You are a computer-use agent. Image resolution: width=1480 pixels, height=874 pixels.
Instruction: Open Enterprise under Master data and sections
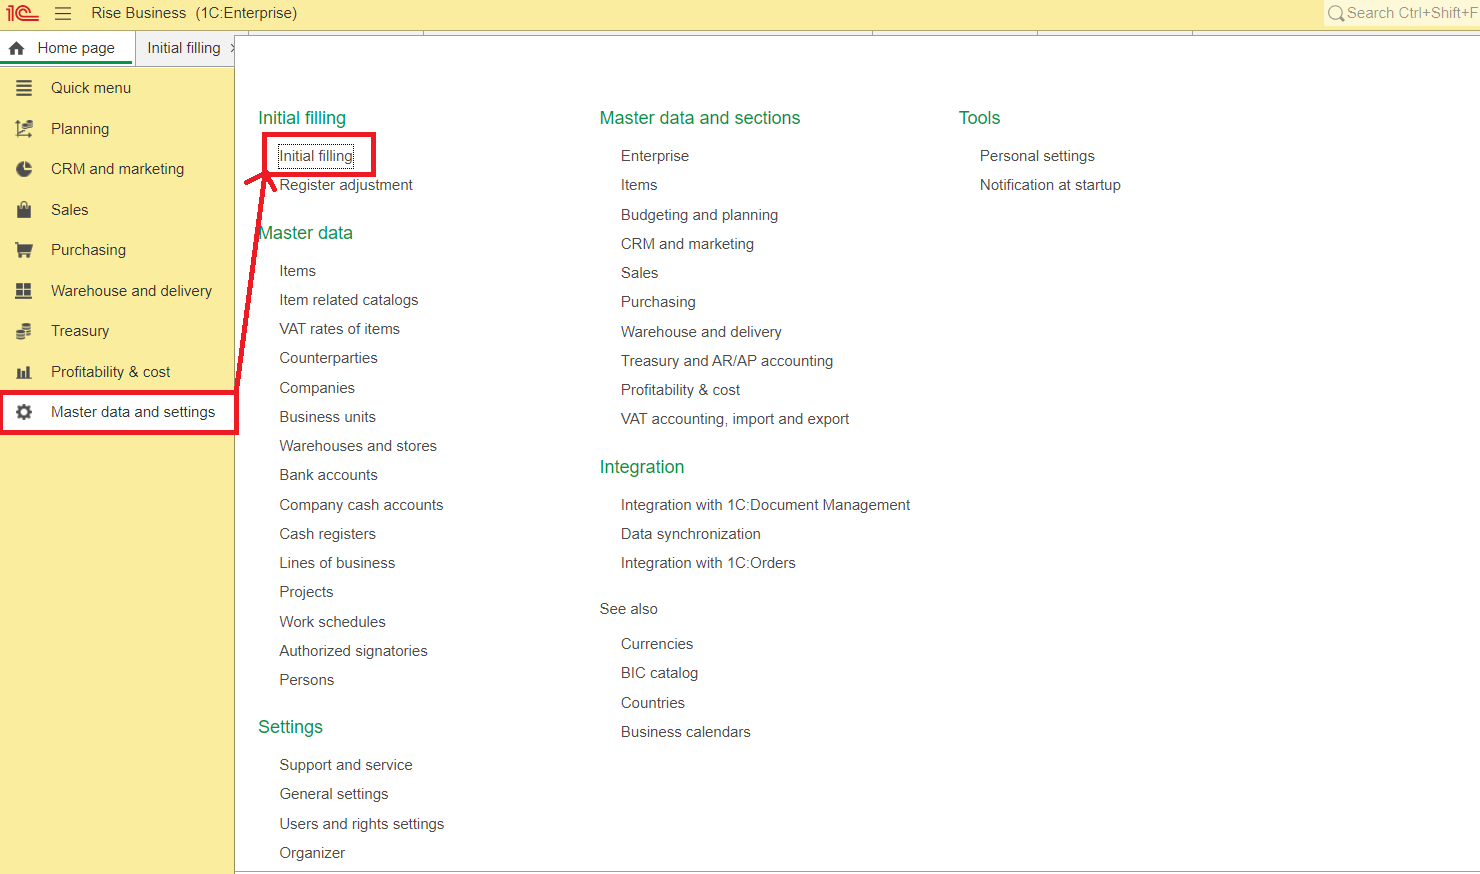coord(655,156)
